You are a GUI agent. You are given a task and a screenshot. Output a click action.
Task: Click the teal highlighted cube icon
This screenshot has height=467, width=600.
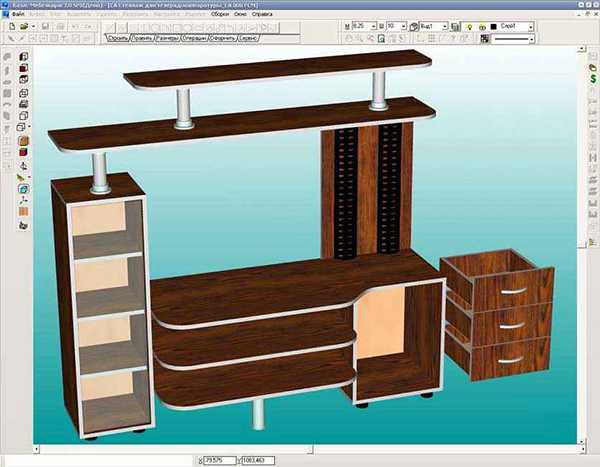click(x=24, y=188)
